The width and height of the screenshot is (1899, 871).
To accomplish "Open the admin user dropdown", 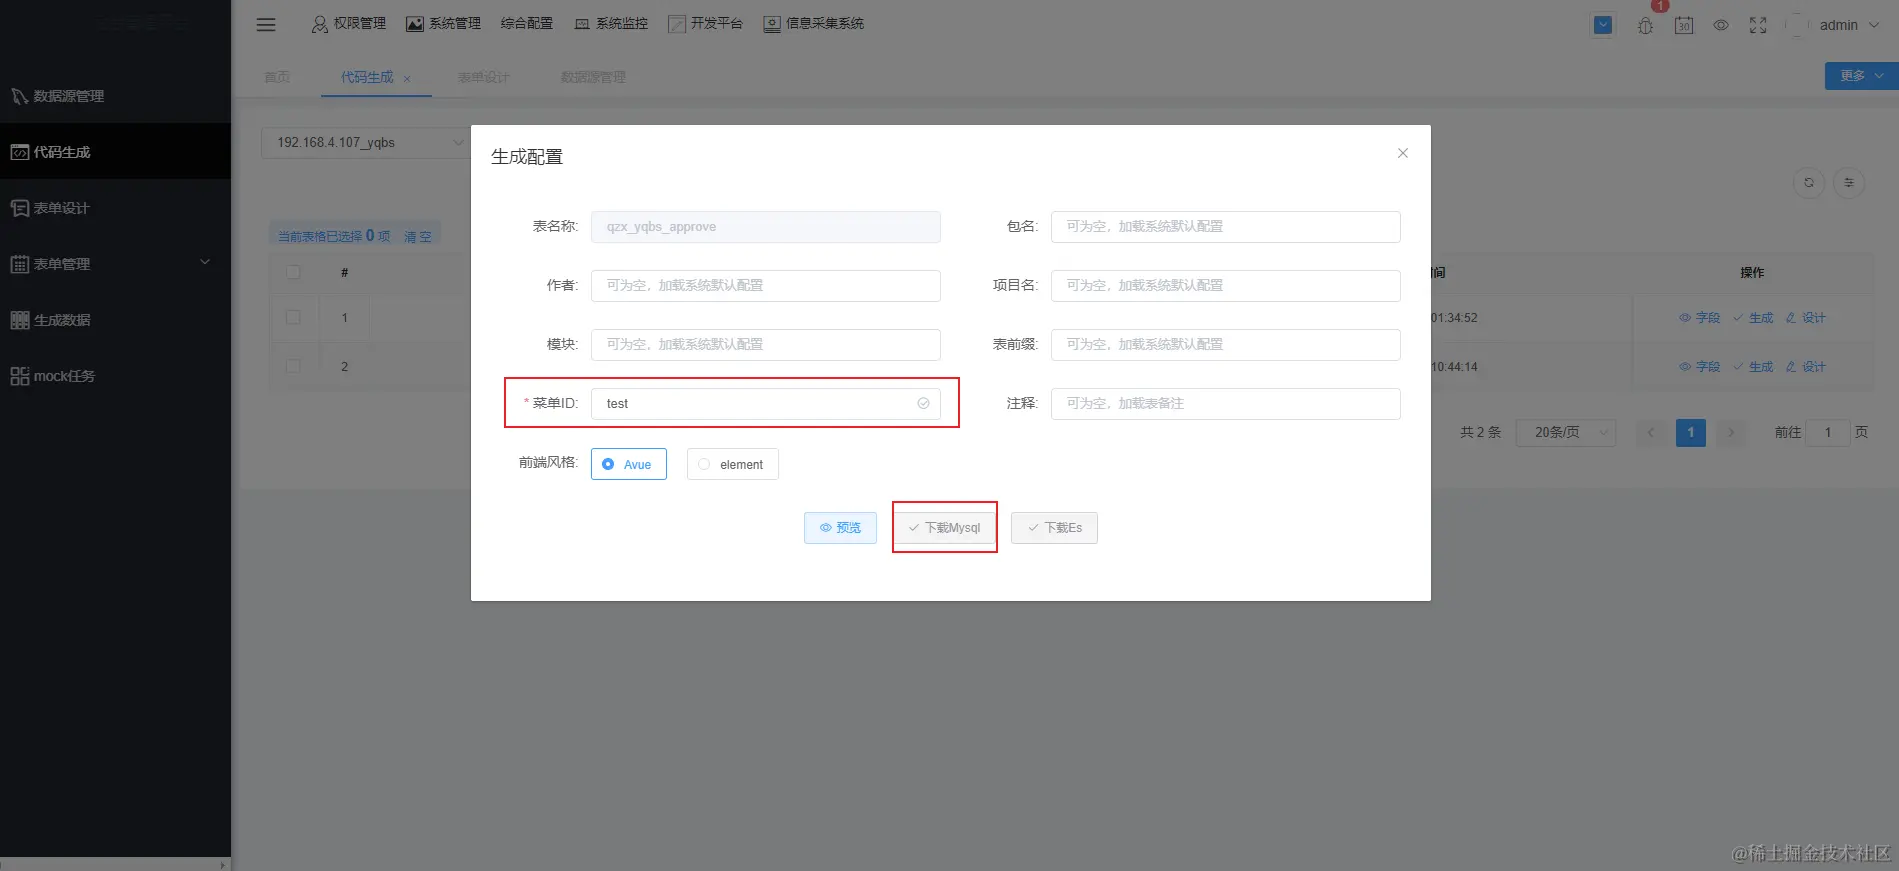I will pyautogui.click(x=1848, y=25).
